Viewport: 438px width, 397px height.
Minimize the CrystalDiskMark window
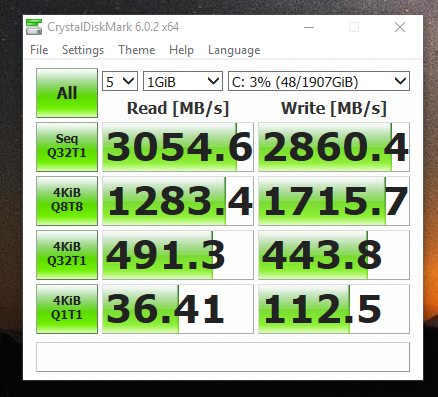click(309, 27)
